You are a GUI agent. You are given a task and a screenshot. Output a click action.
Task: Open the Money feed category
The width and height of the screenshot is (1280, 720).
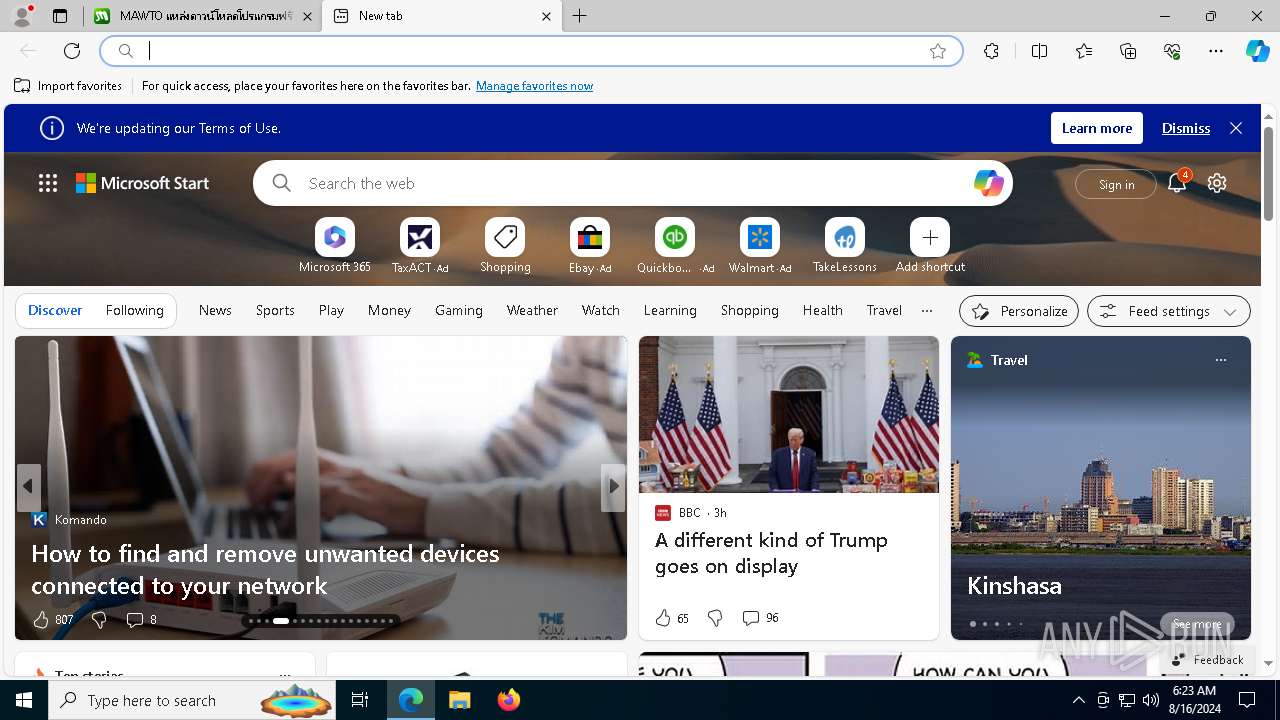tap(389, 310)
